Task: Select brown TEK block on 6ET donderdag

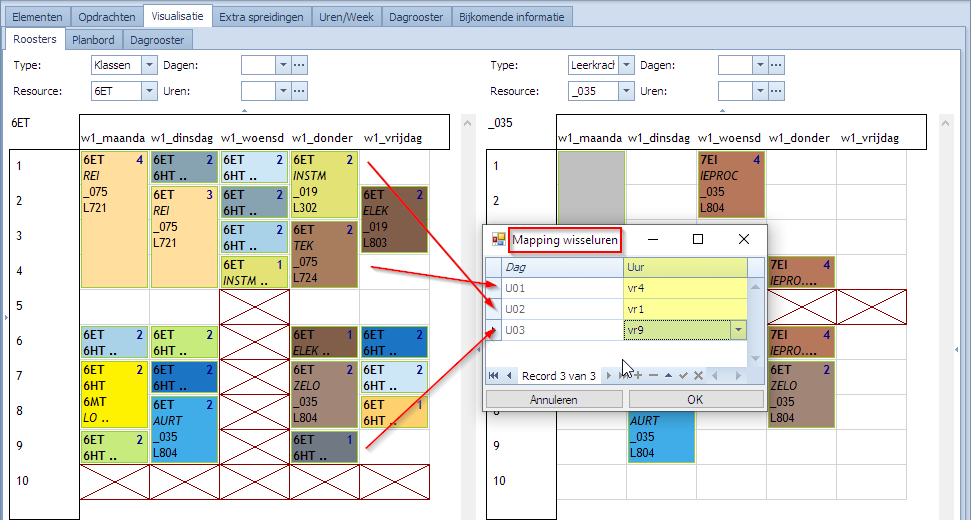Action: [324, 254]
